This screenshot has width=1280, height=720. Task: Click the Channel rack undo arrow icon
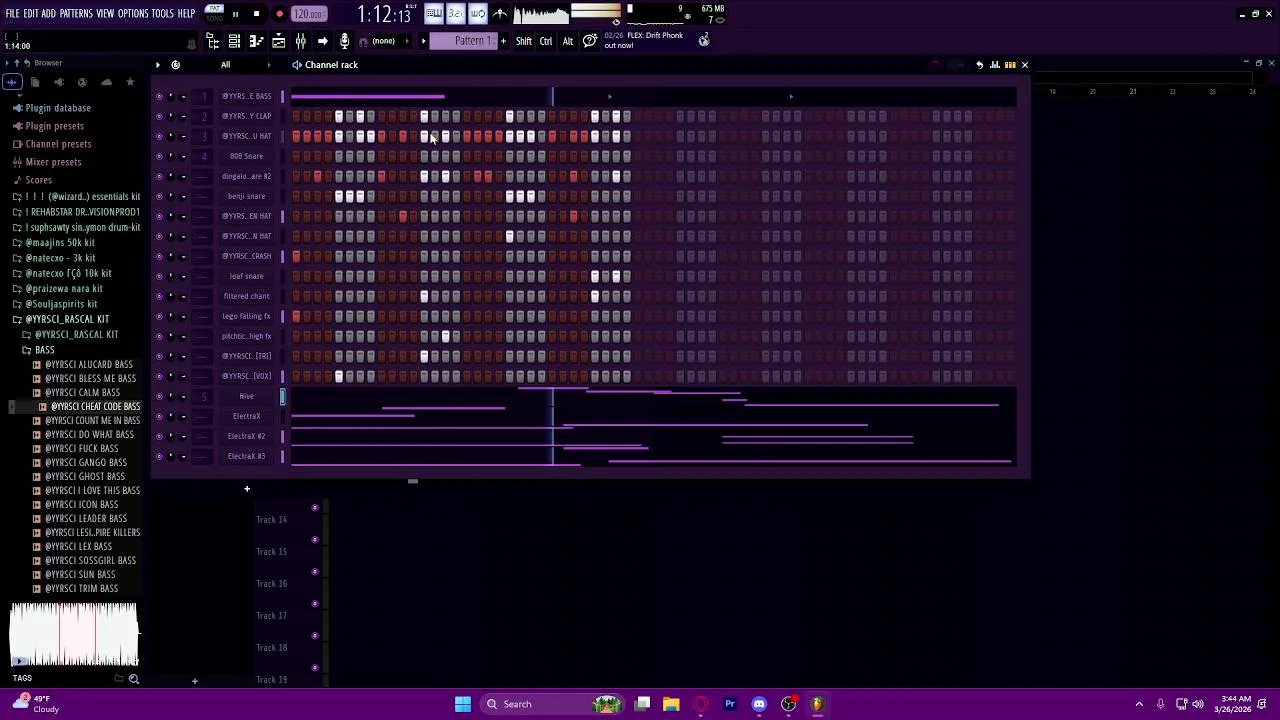(x=980, y=65)
